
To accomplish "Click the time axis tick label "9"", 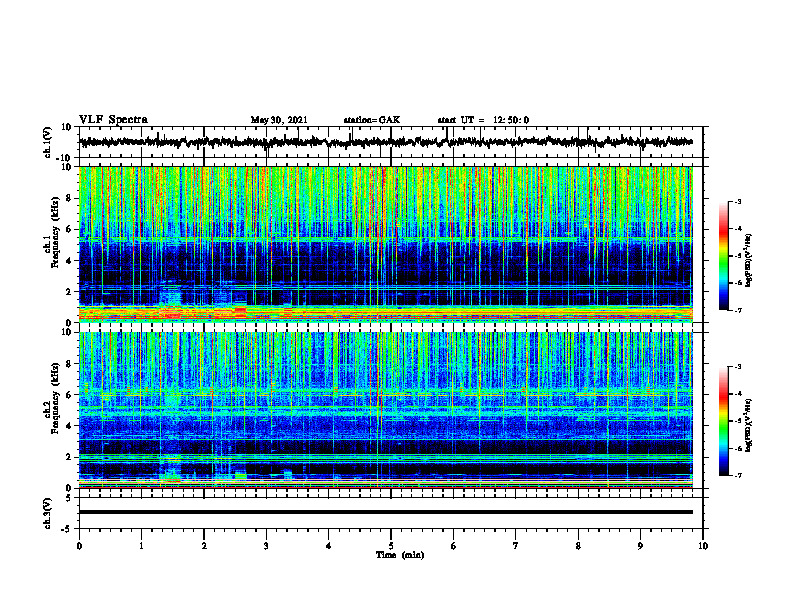I will (x=640, y=546).
